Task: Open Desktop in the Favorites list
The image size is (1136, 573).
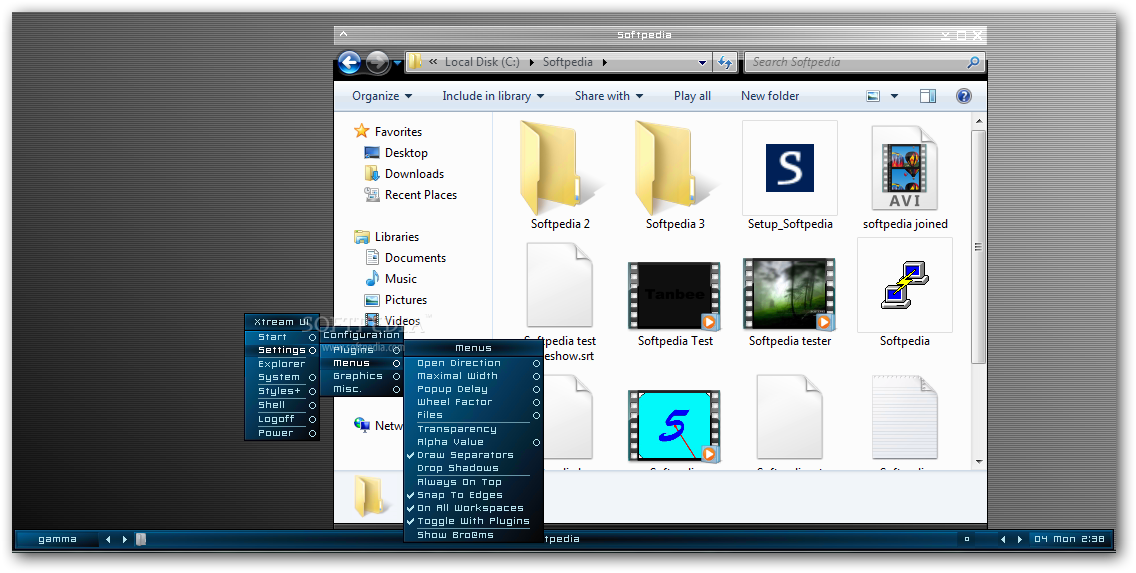Action: pos(406,153)
